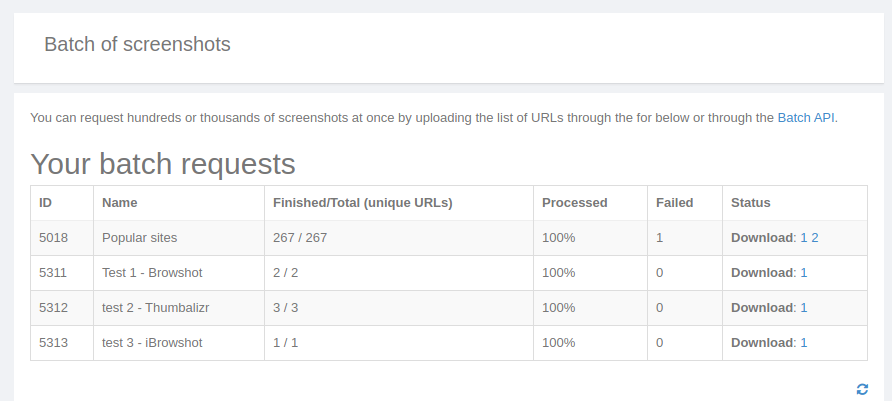
Task: Download file 1 for Test 1 - Browshot
Action: (804, 273)
